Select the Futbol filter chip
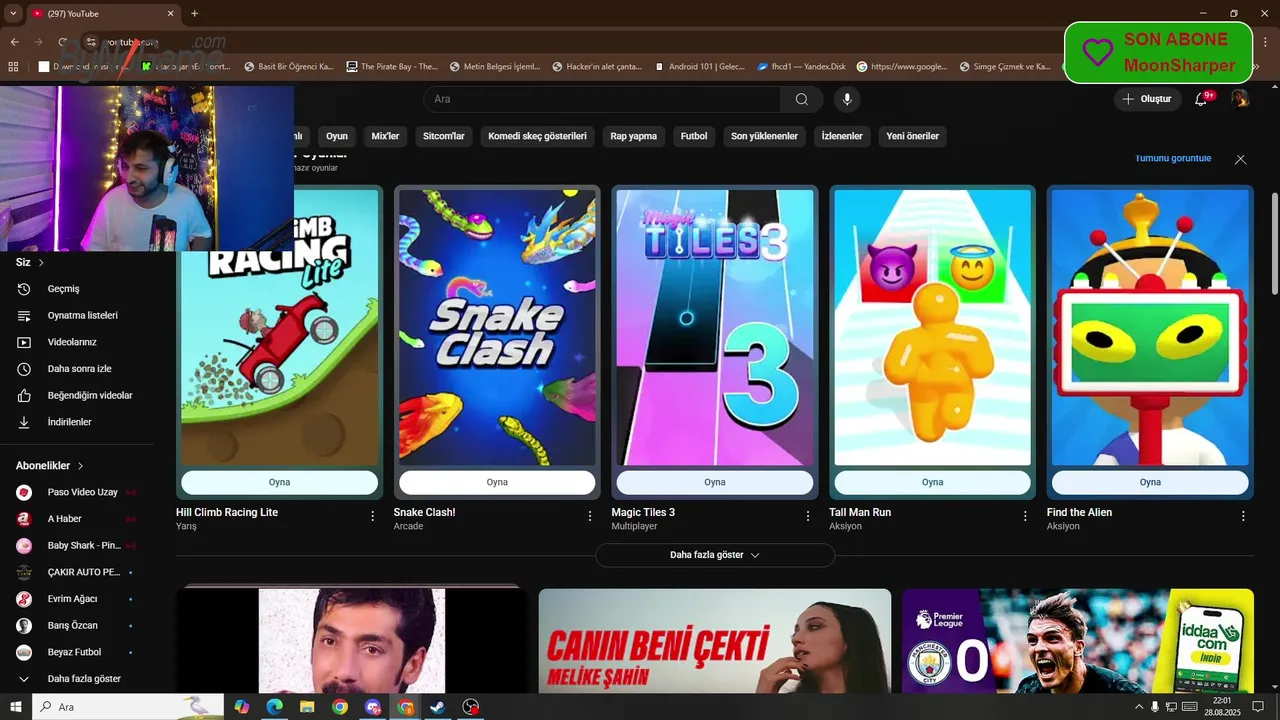 pos(694,136)
